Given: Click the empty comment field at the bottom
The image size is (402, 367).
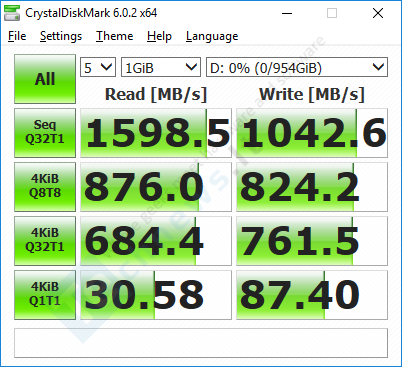Looking at the screenshot, I should coord(201,343).
